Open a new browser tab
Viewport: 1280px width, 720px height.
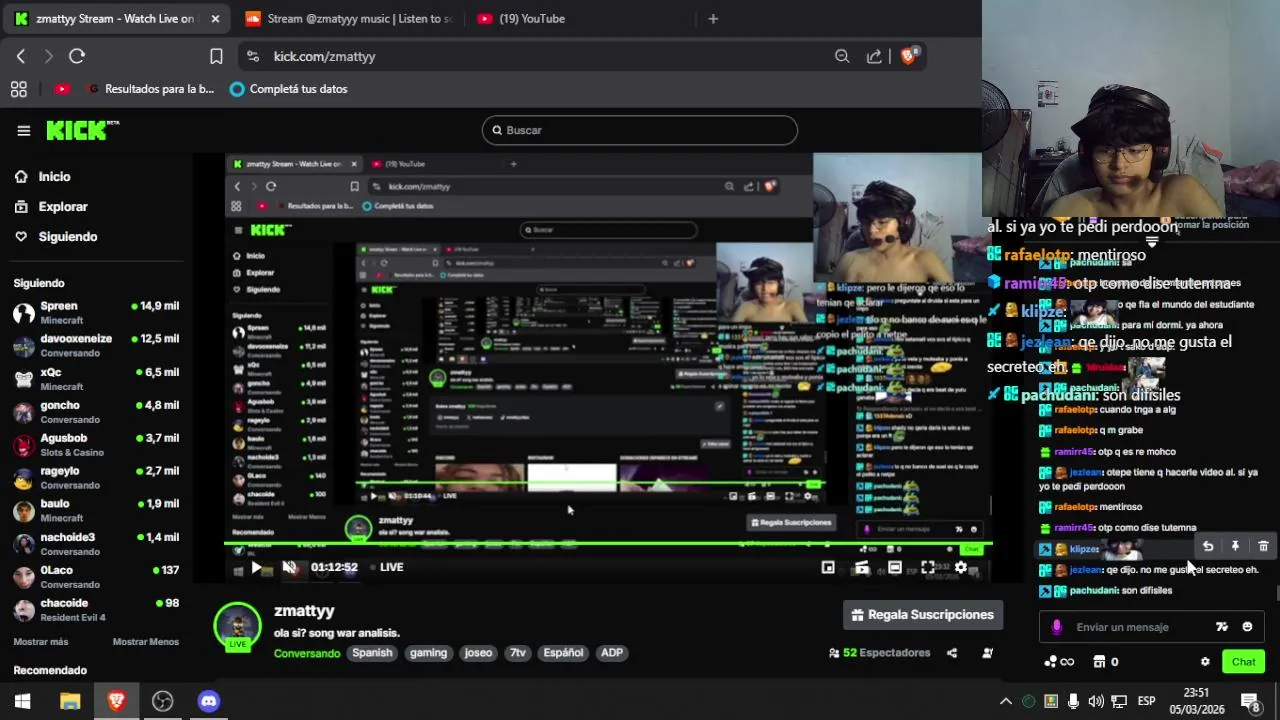point(713,18)
